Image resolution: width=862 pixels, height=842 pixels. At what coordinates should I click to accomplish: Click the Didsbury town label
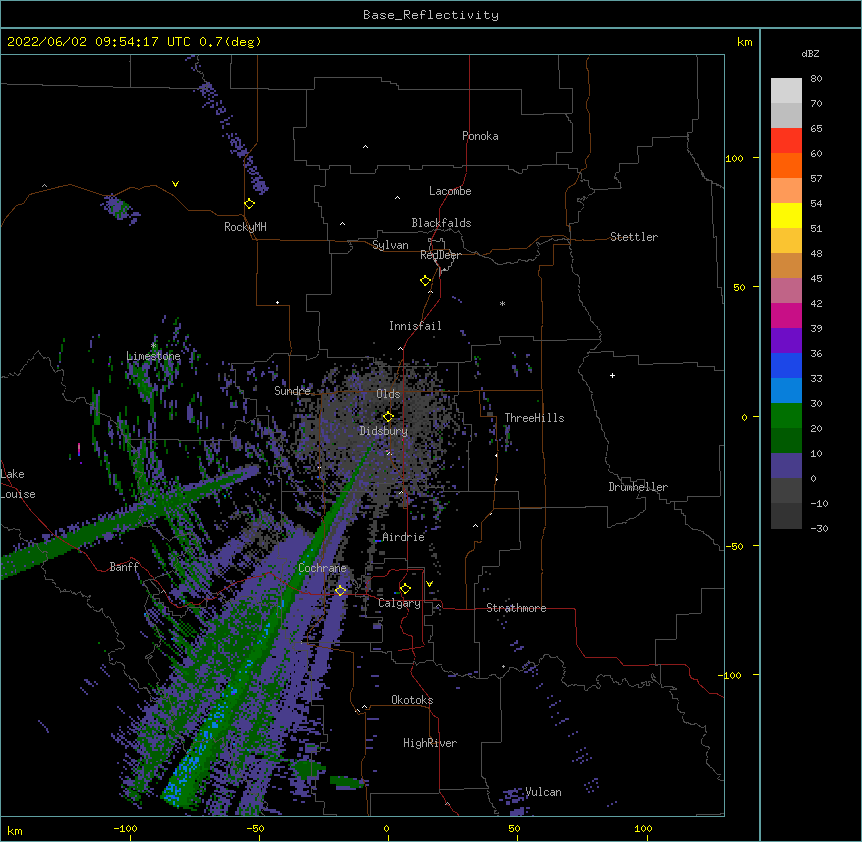[383, 431]
